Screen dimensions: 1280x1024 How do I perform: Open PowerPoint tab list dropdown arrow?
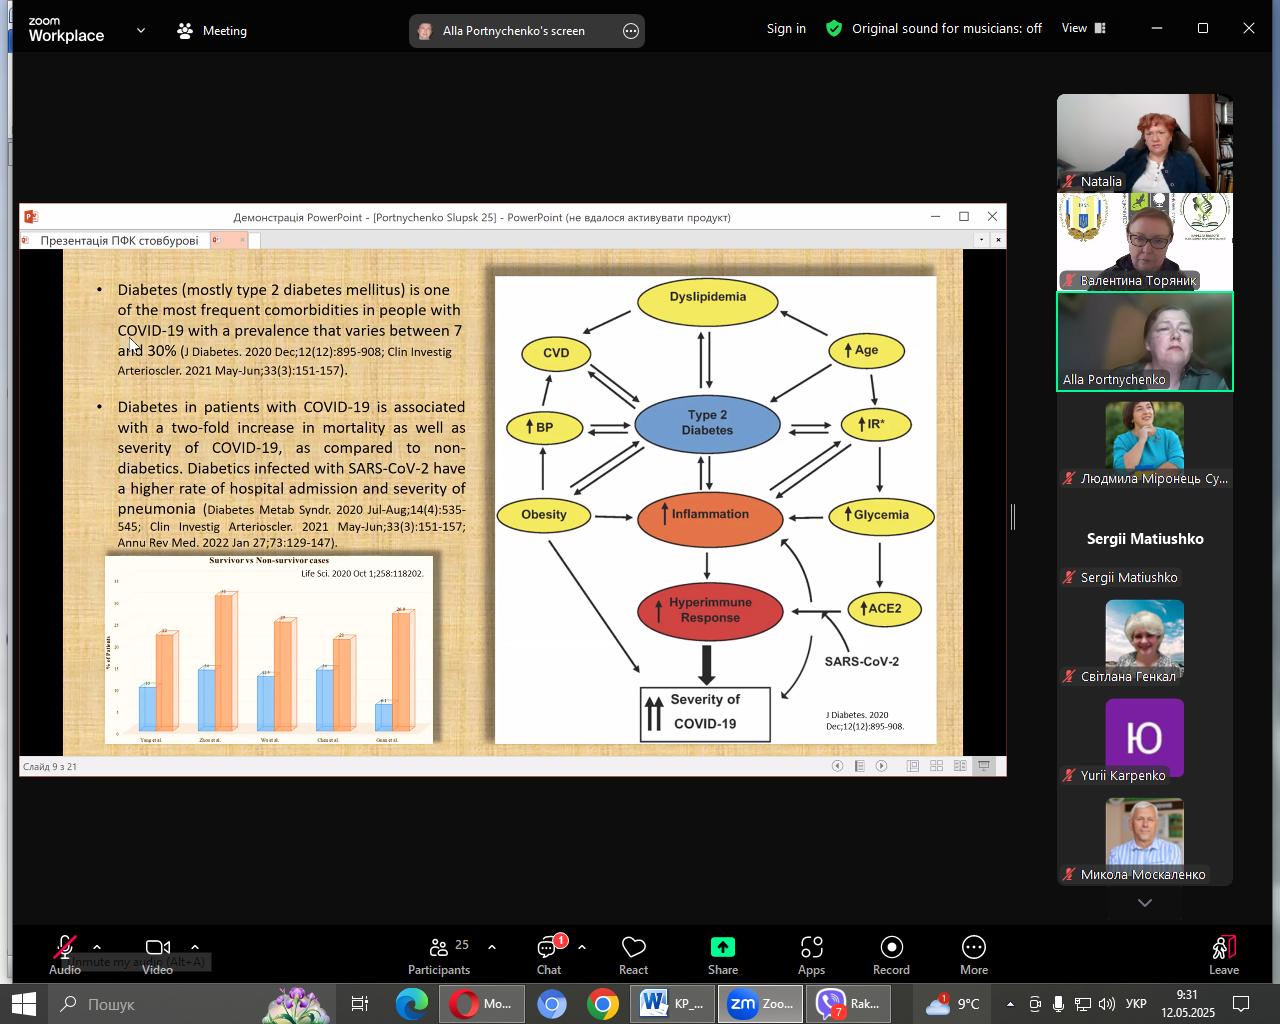(x=981, y=240)
